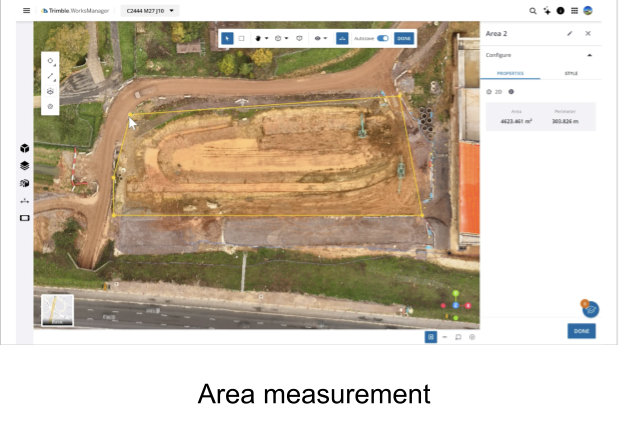Open the visibility eye dropdown in toolbar
Viewport: 627px width, 434px height.
click(x=320, y=38)
